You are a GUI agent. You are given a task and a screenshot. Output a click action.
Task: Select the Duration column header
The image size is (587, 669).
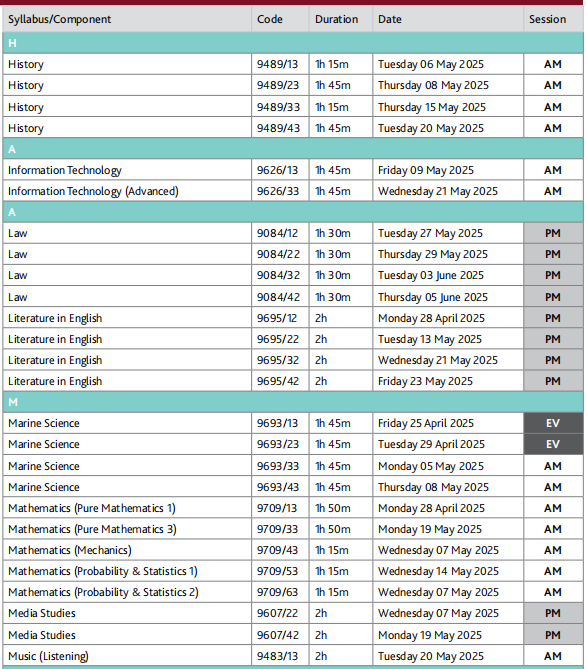click(x=337, y=19)
